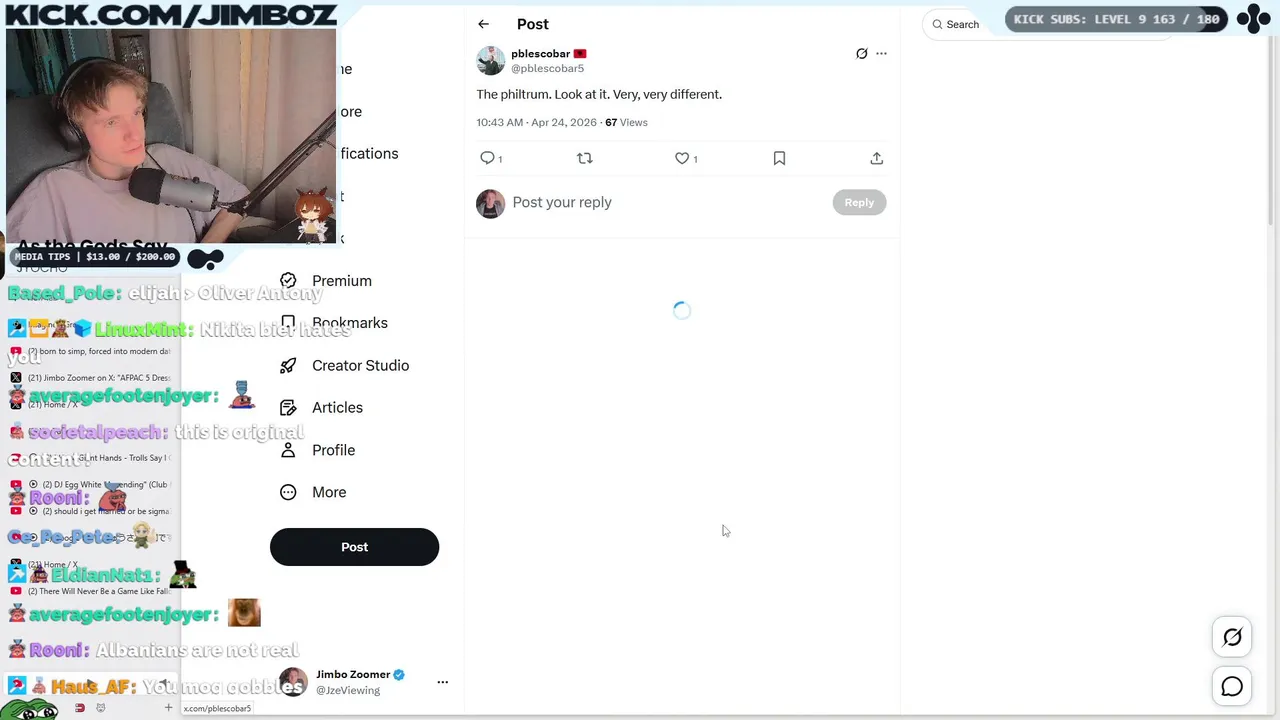Click the black Post button
The height and width of the screenshot is (720, 1280).
coord(354,547)
